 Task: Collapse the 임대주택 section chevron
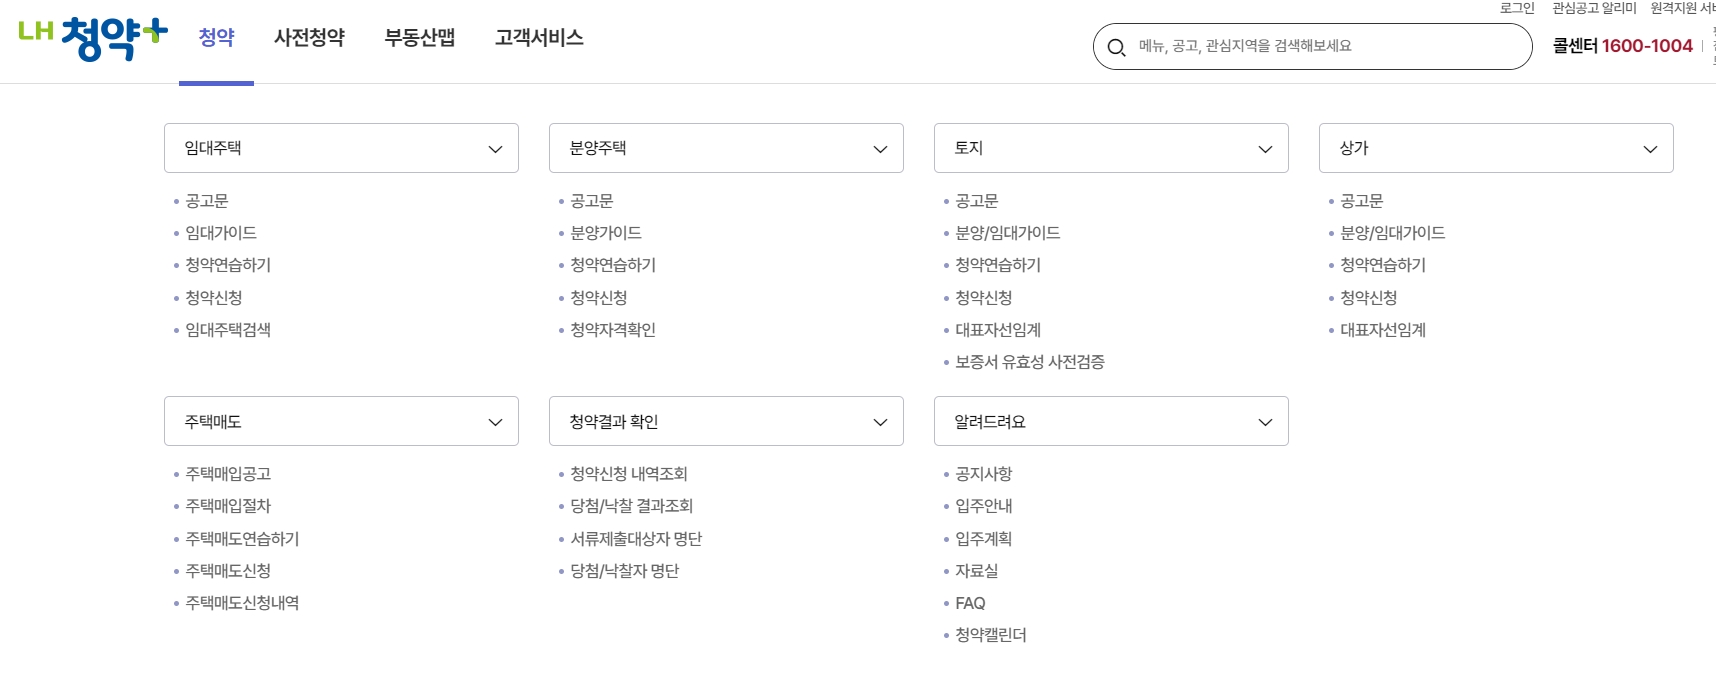493,148
